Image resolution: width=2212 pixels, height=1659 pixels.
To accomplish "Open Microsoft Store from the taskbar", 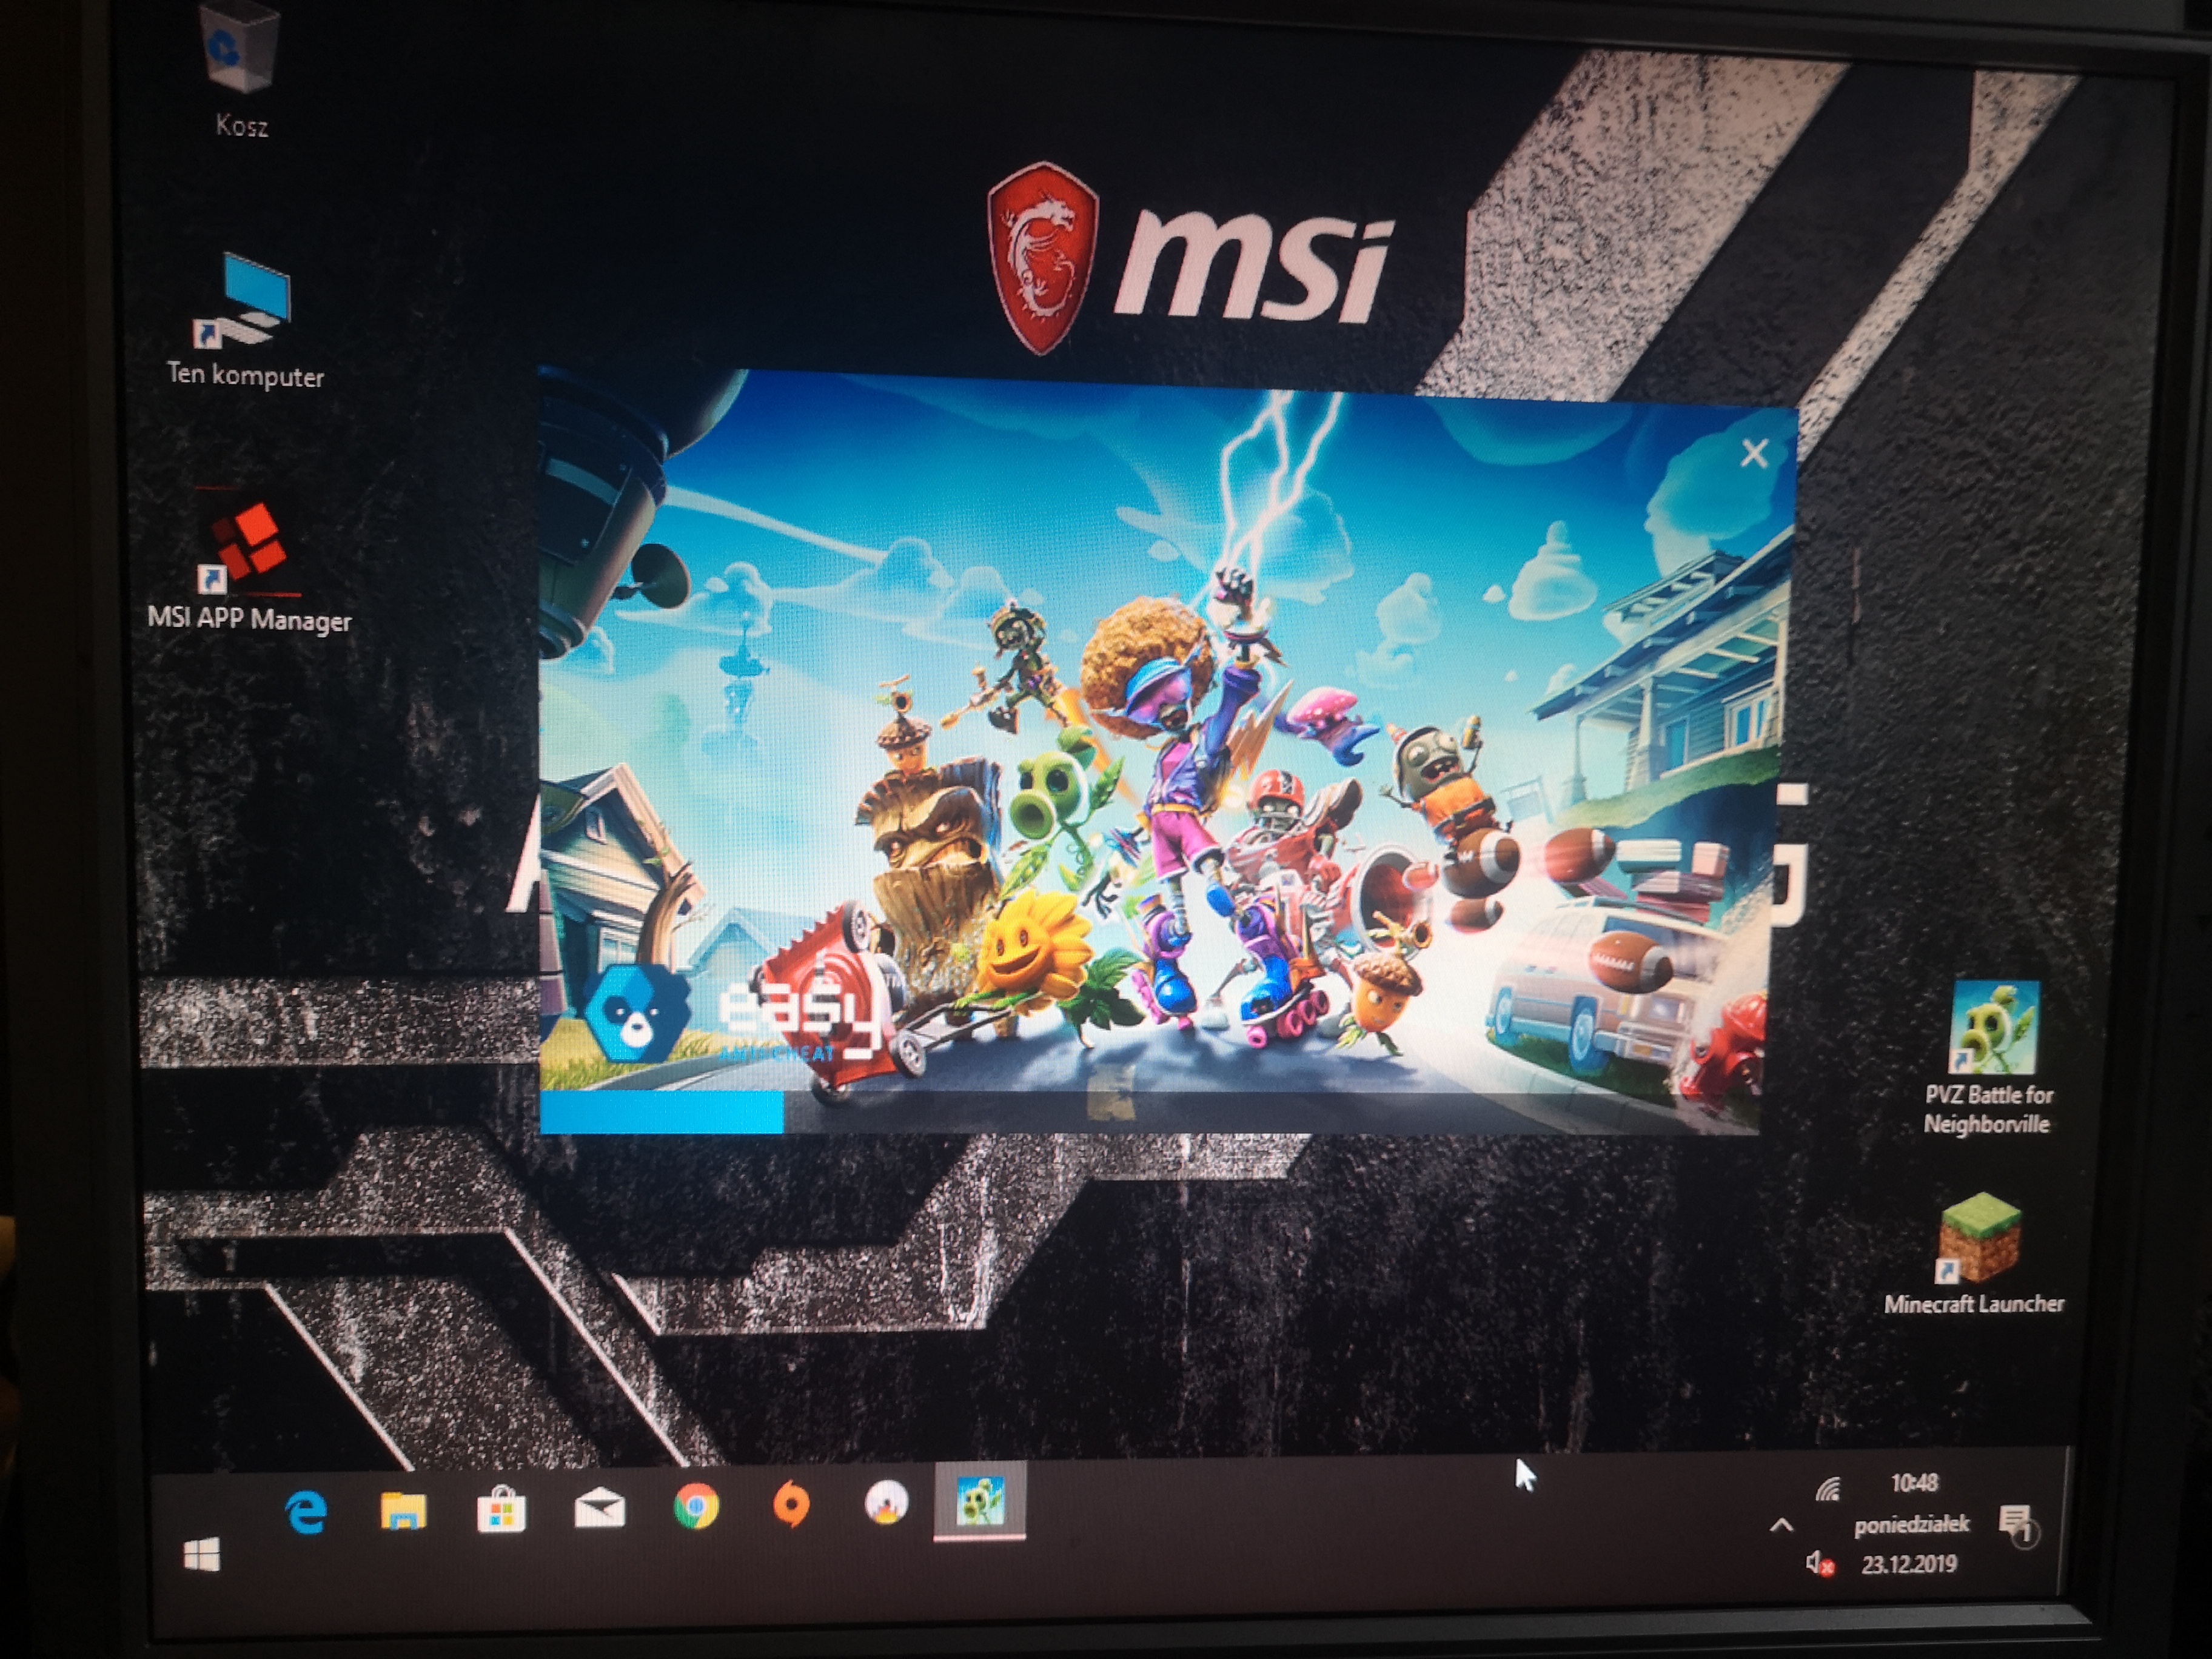I will (x=501, y=1510).
